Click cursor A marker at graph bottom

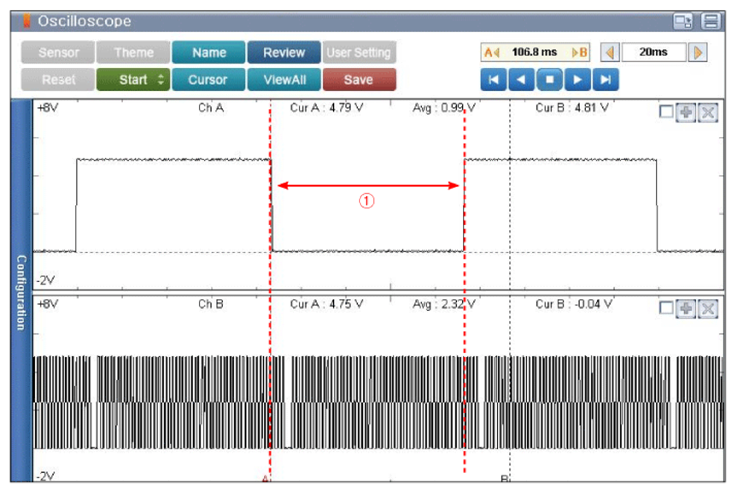pyautogui.click(x=266, y=478)
